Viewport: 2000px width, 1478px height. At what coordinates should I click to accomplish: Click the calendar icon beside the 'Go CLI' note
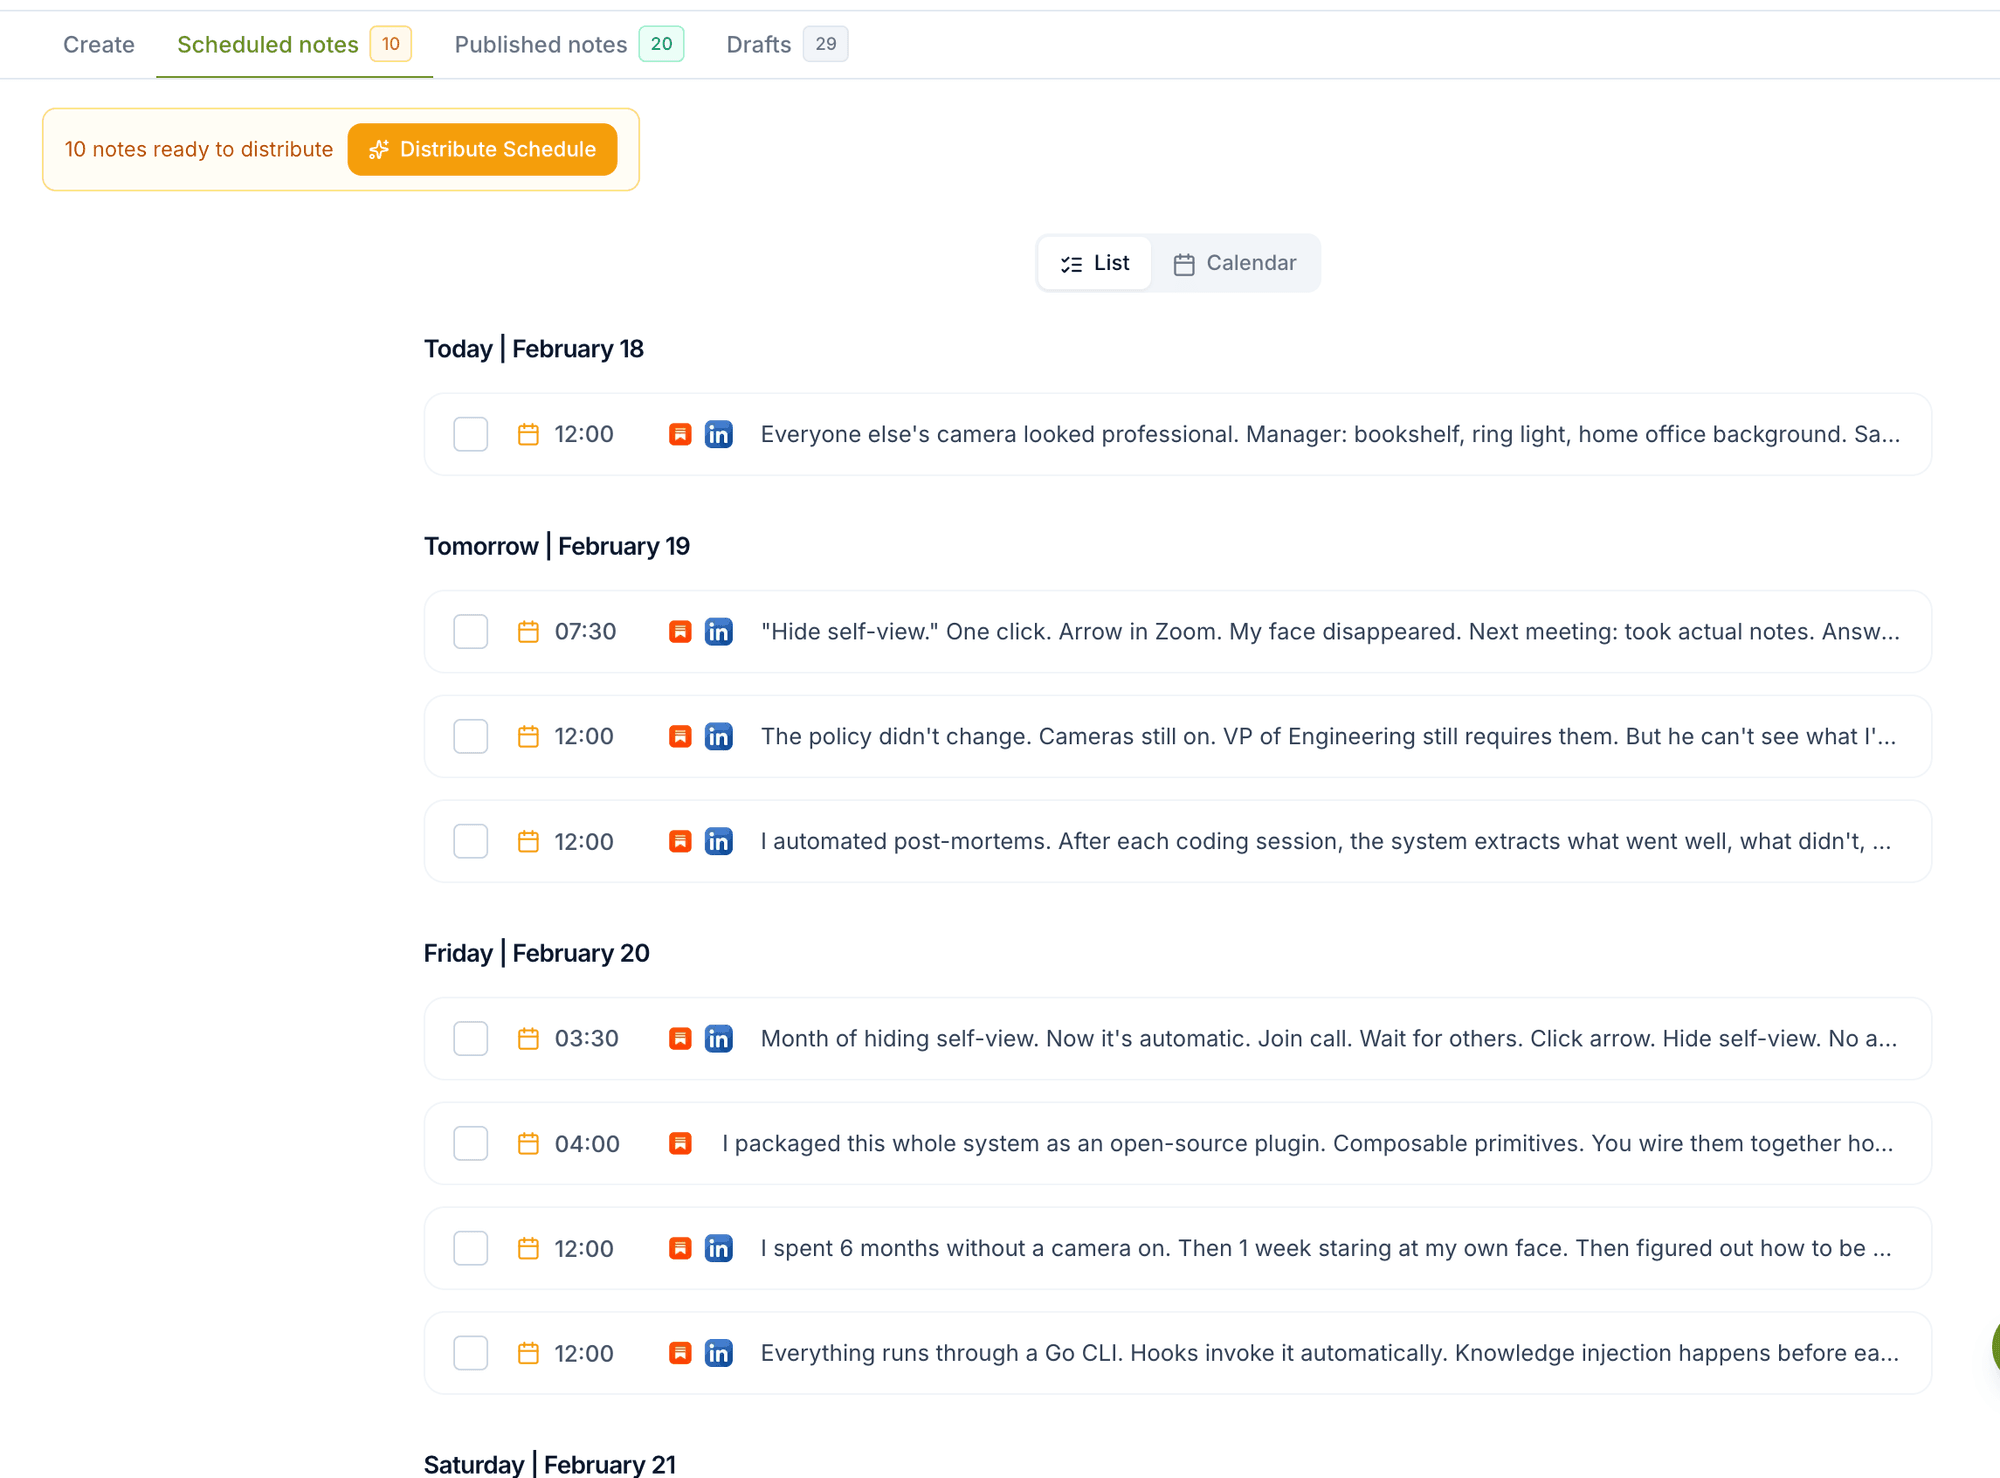tap(528, 1352)
